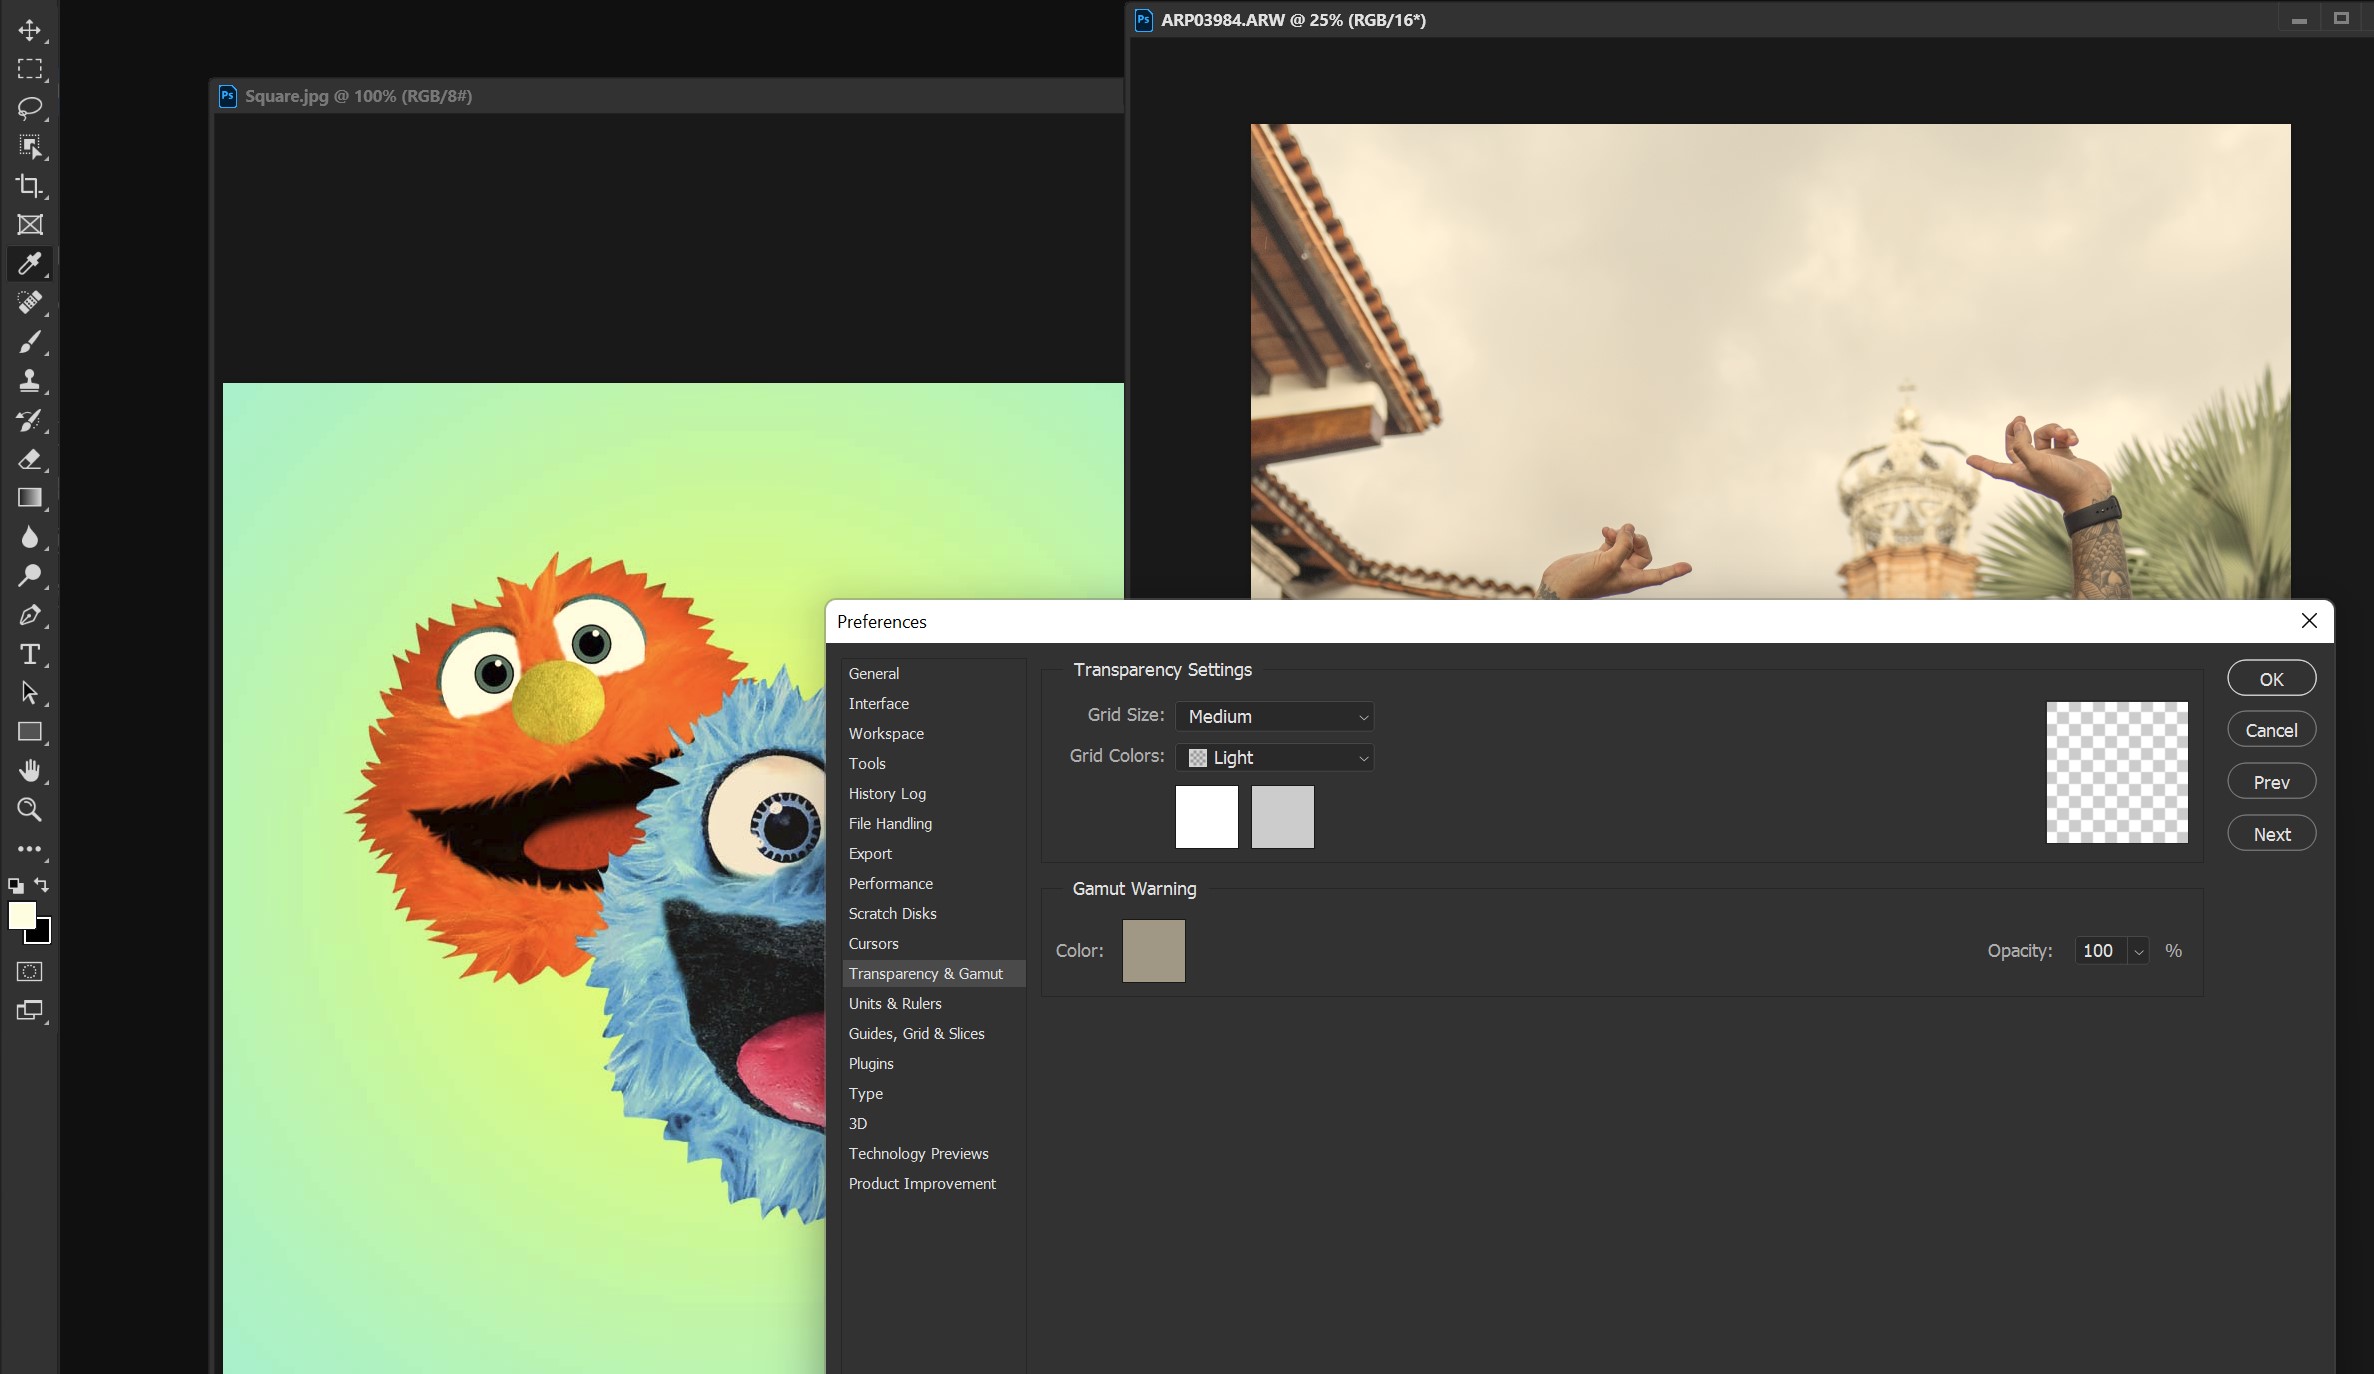Select the Type tool
This screenshot has width=2374, height=1374.
click(29, 655)
